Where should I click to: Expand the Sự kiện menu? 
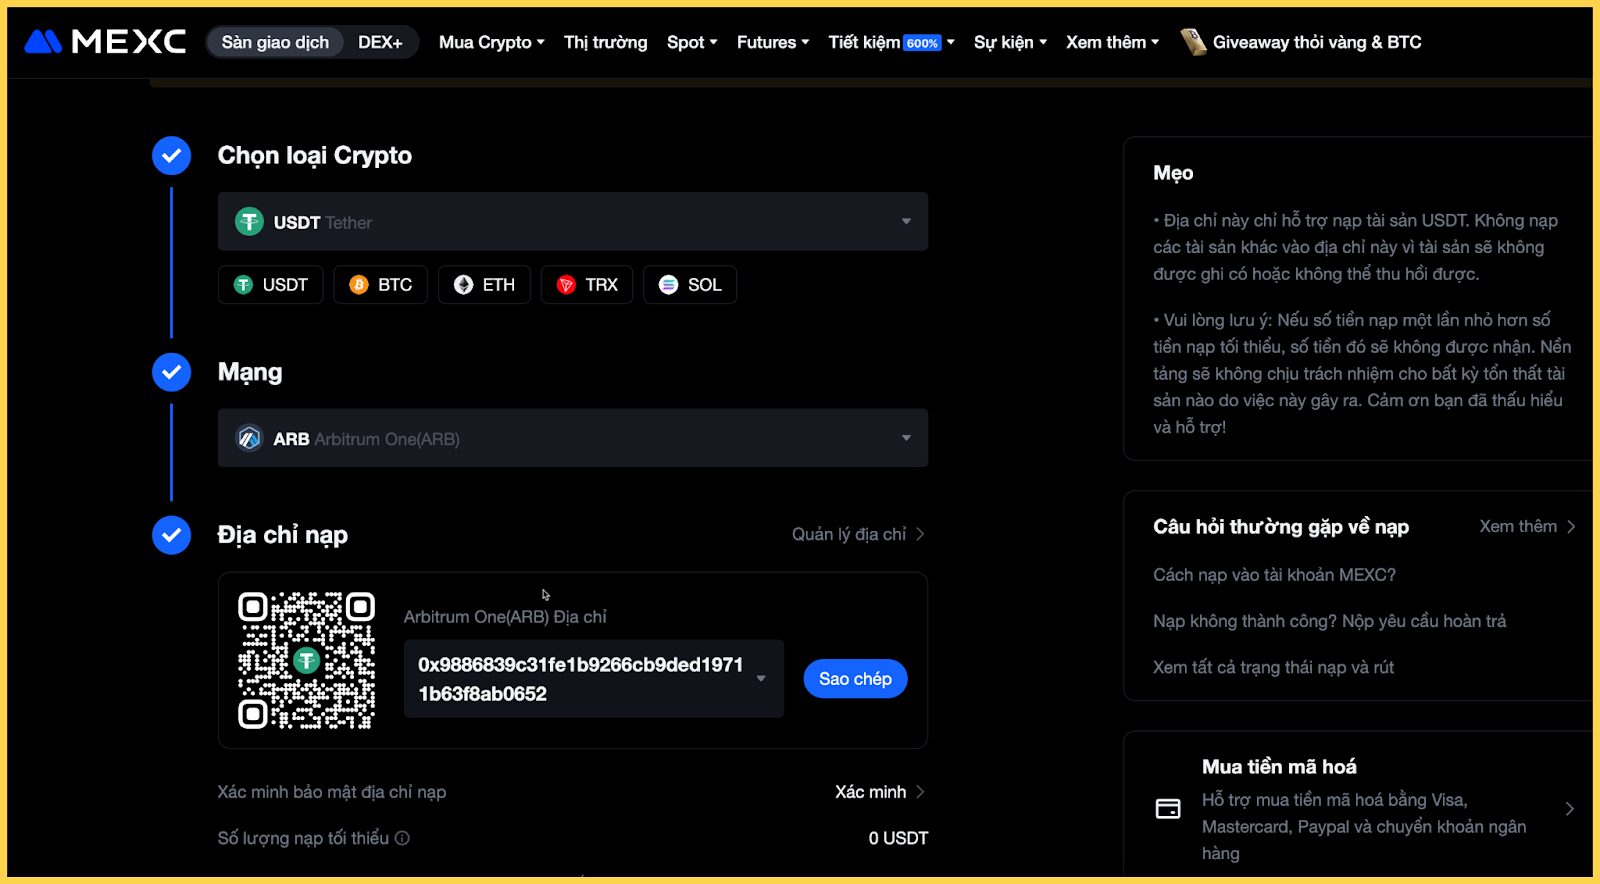click(x=1011, y=42)
